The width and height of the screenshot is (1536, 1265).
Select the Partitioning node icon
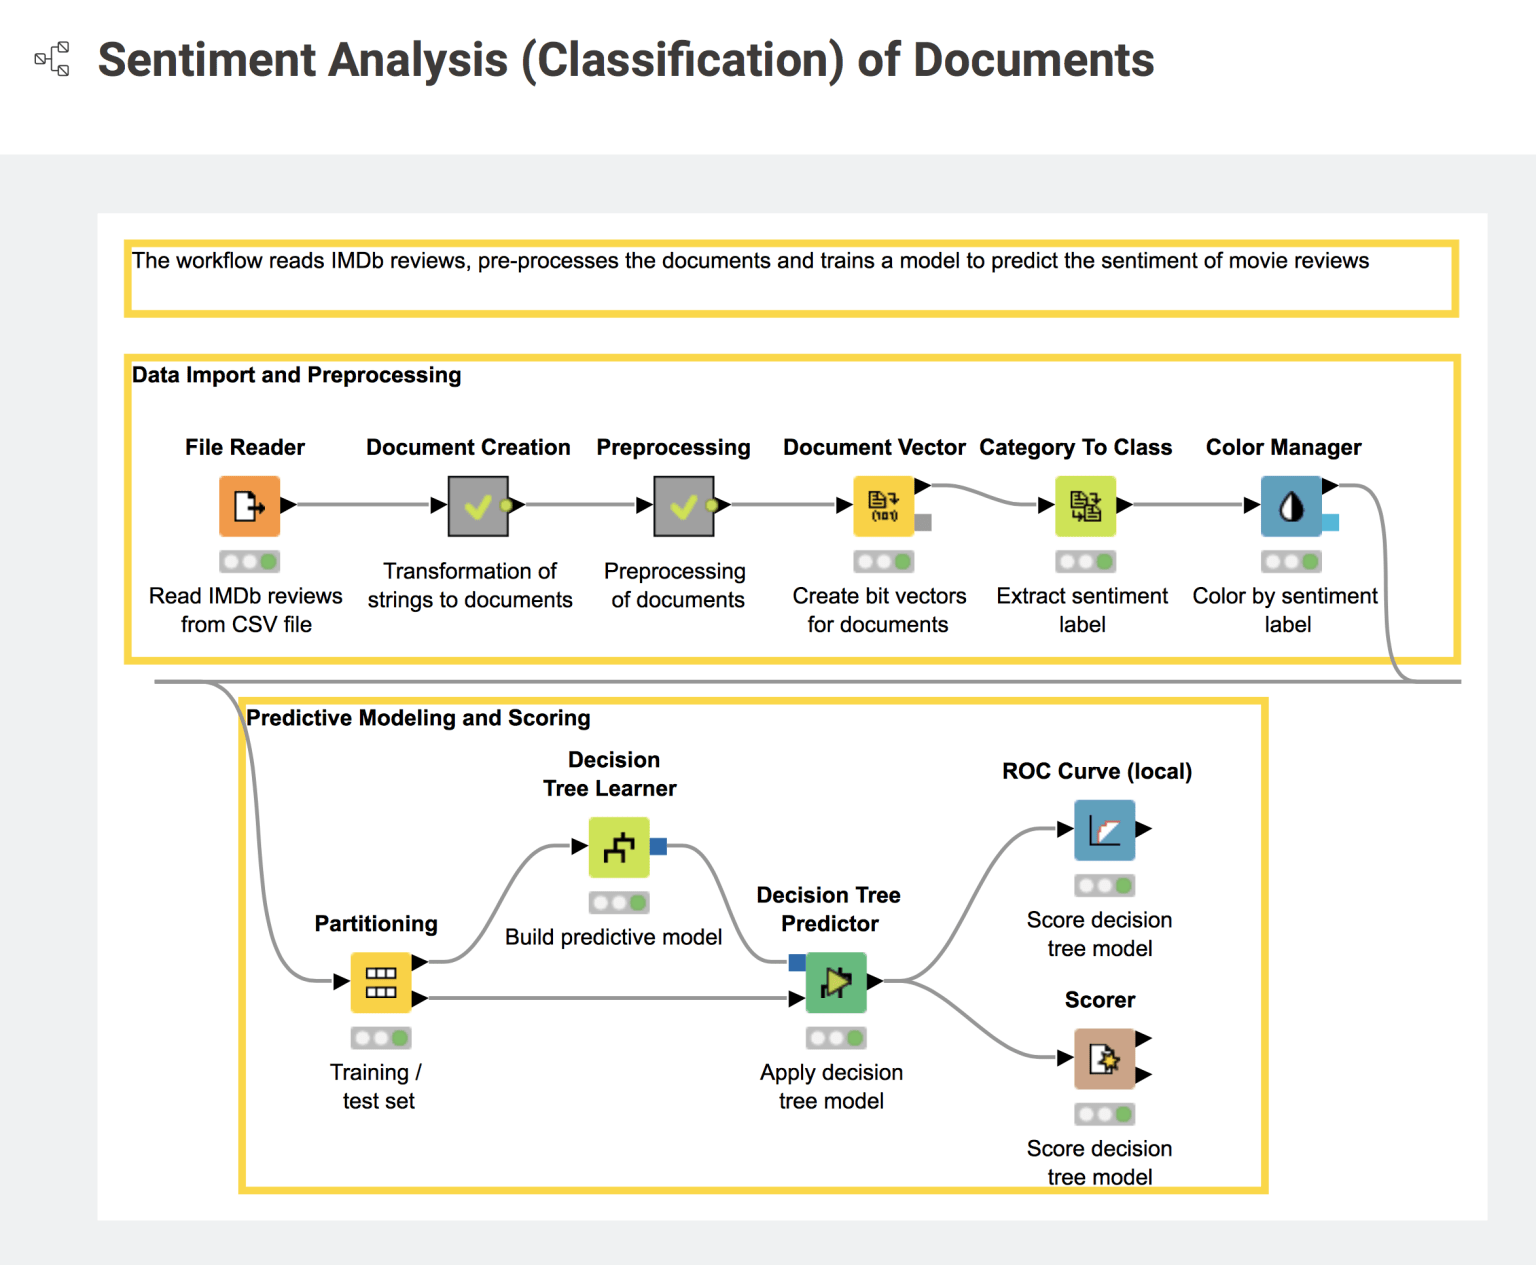coord(381,982)
